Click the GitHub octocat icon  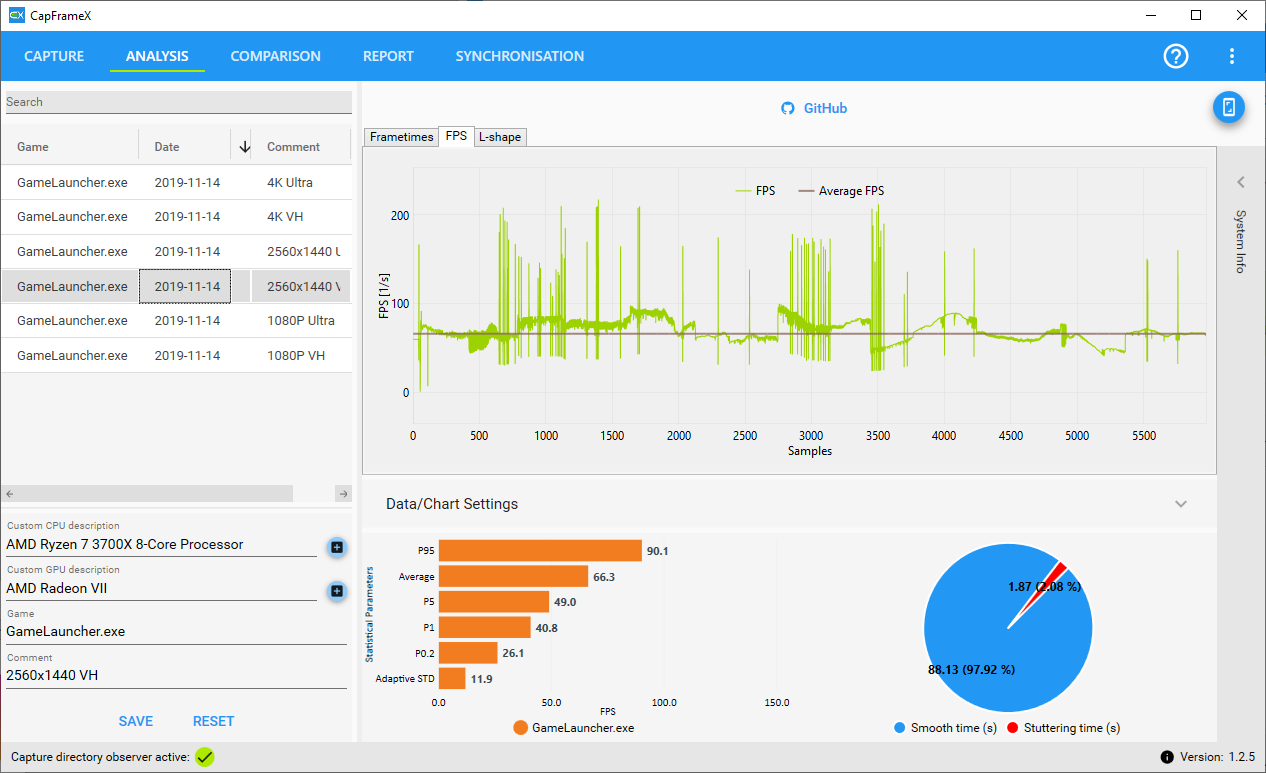pos(787,108)
